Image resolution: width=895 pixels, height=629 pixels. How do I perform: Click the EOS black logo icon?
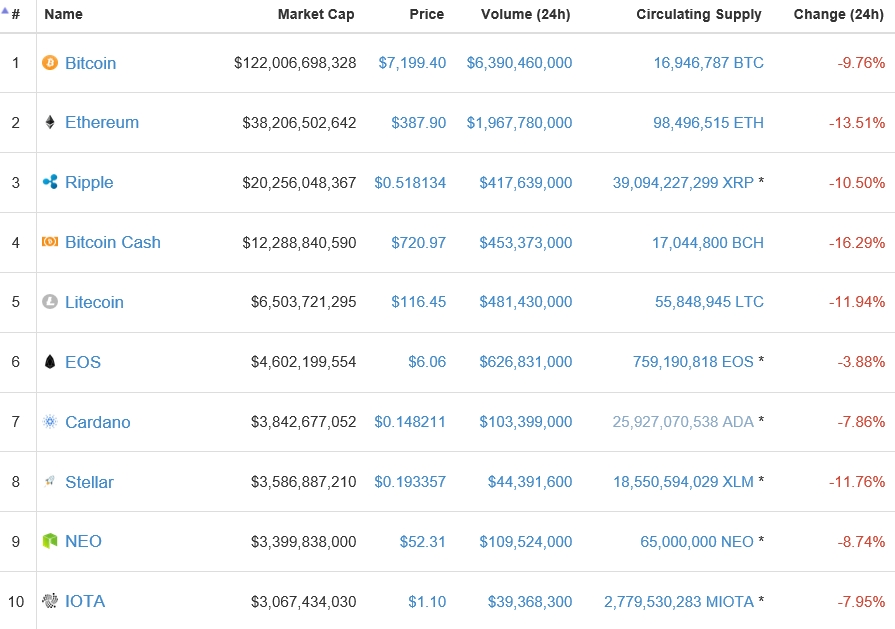coord(50,362)
